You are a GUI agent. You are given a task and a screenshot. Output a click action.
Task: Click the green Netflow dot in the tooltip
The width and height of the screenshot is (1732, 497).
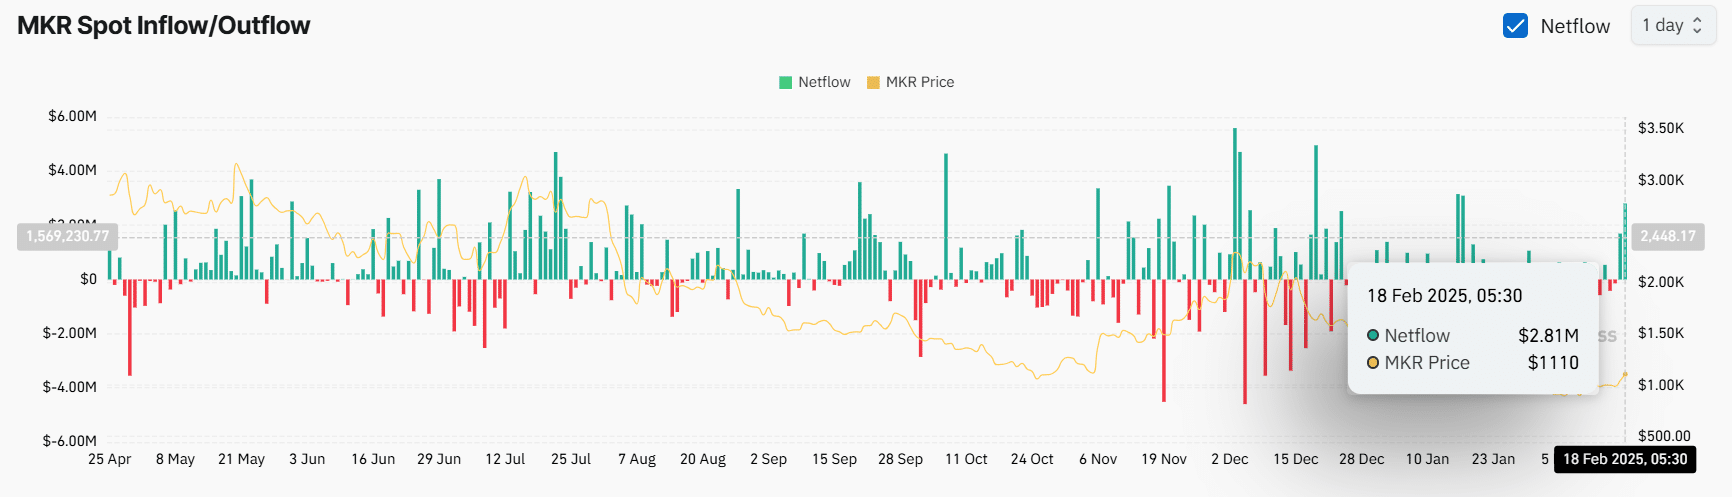tap(1373, 335)
